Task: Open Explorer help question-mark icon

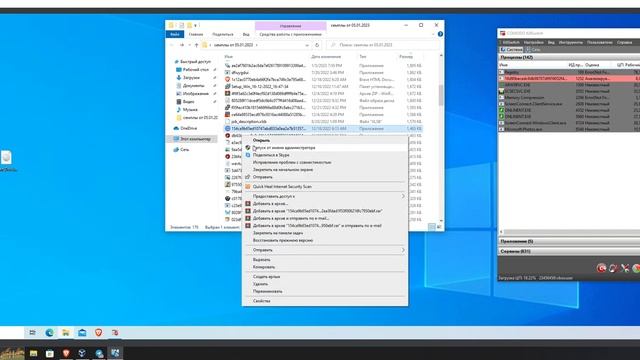Action: (440, 34)
